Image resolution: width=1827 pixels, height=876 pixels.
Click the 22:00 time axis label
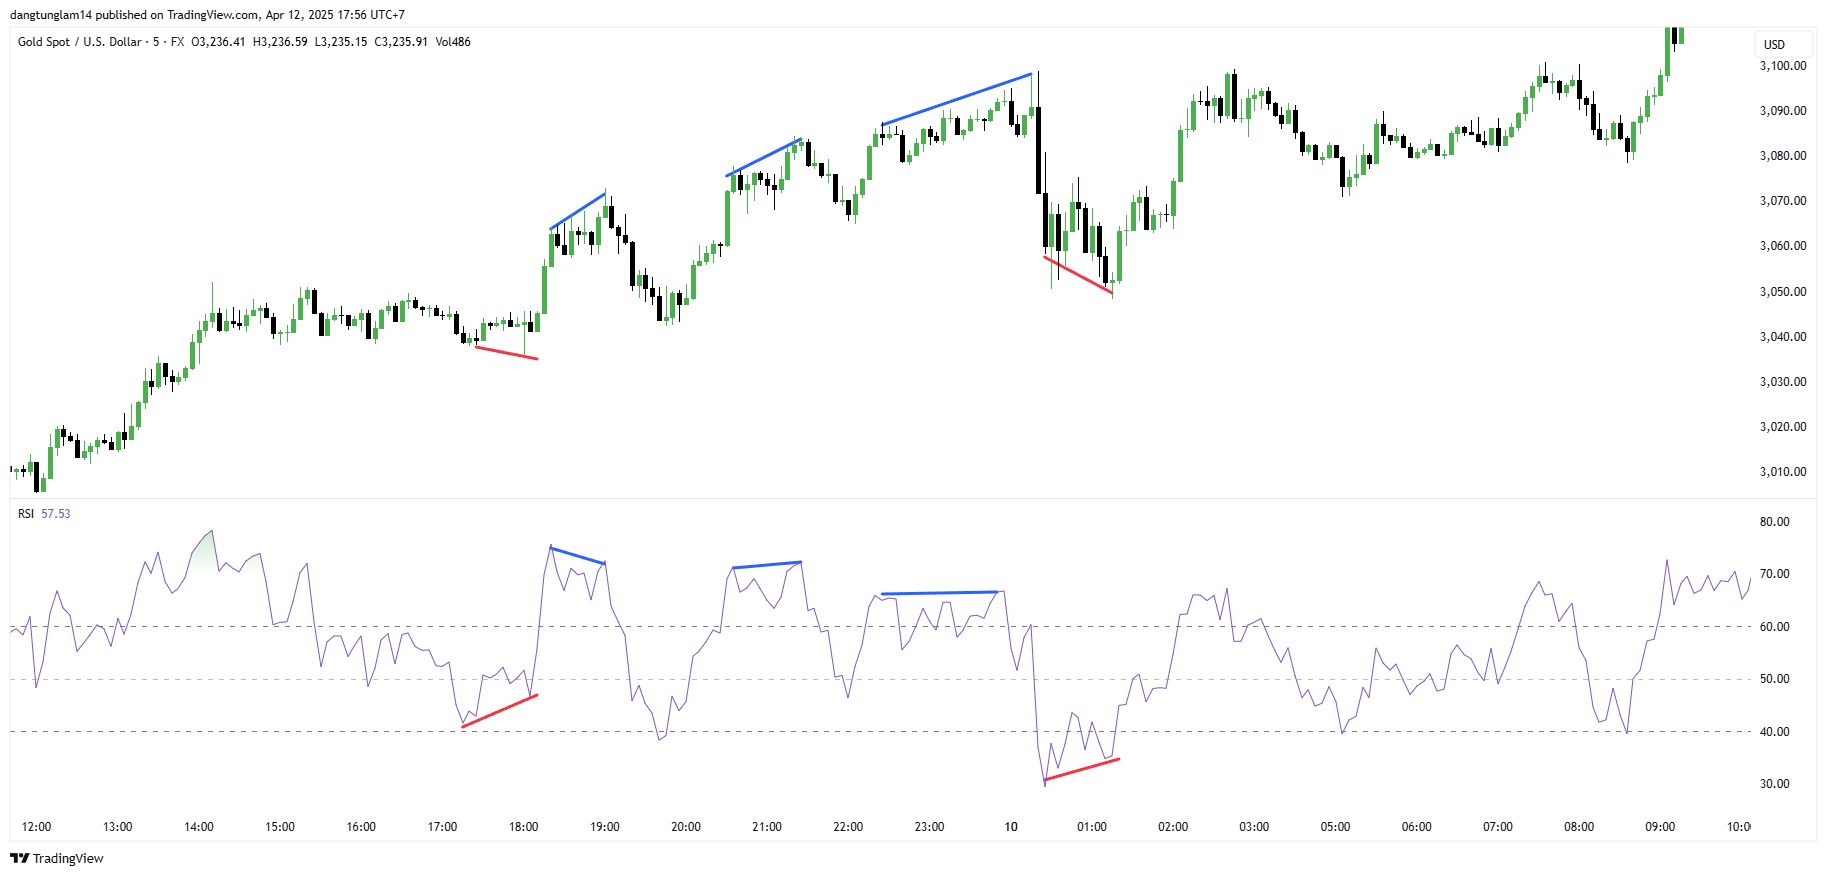(848, 827)
